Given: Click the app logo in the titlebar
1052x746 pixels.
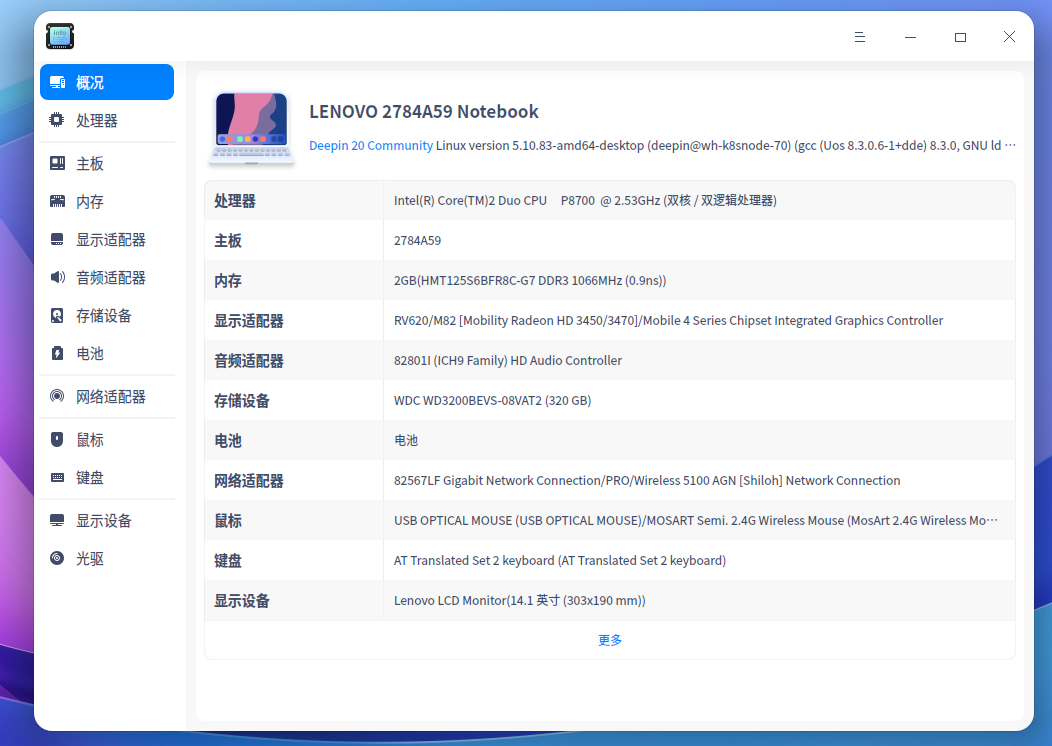Looking at the screenshot, I should tap(59, 36).
